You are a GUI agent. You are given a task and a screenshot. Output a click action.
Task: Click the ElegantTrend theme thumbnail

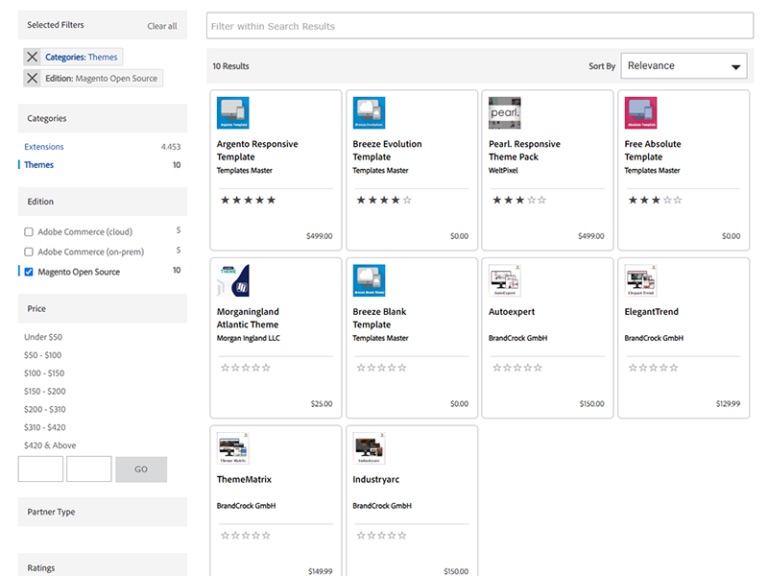click(641, 281)
